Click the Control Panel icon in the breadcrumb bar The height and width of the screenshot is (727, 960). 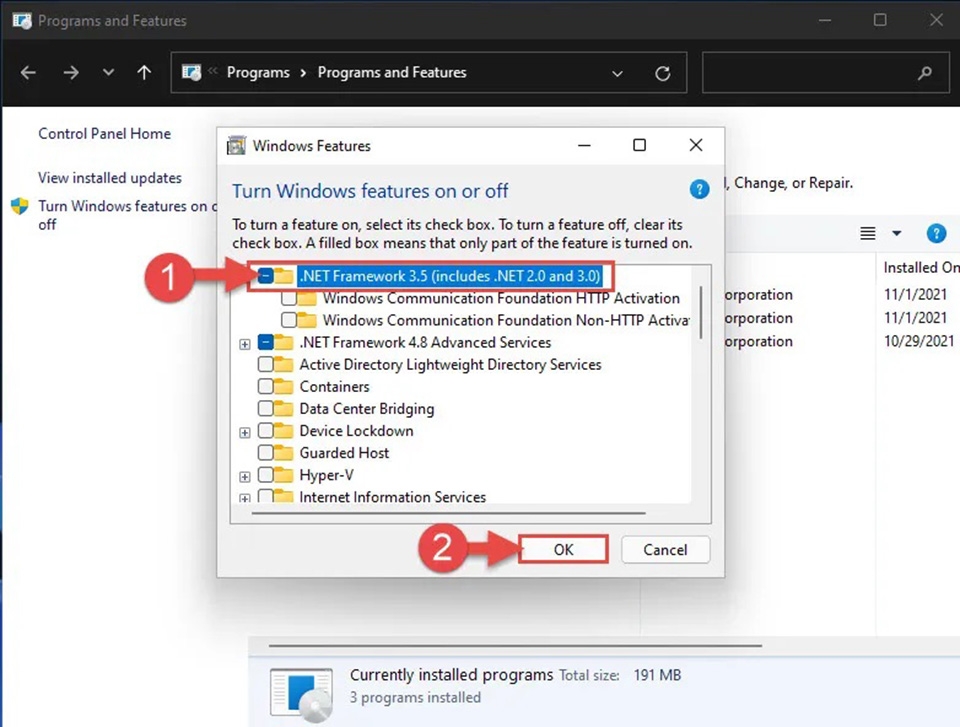[191, 72]
